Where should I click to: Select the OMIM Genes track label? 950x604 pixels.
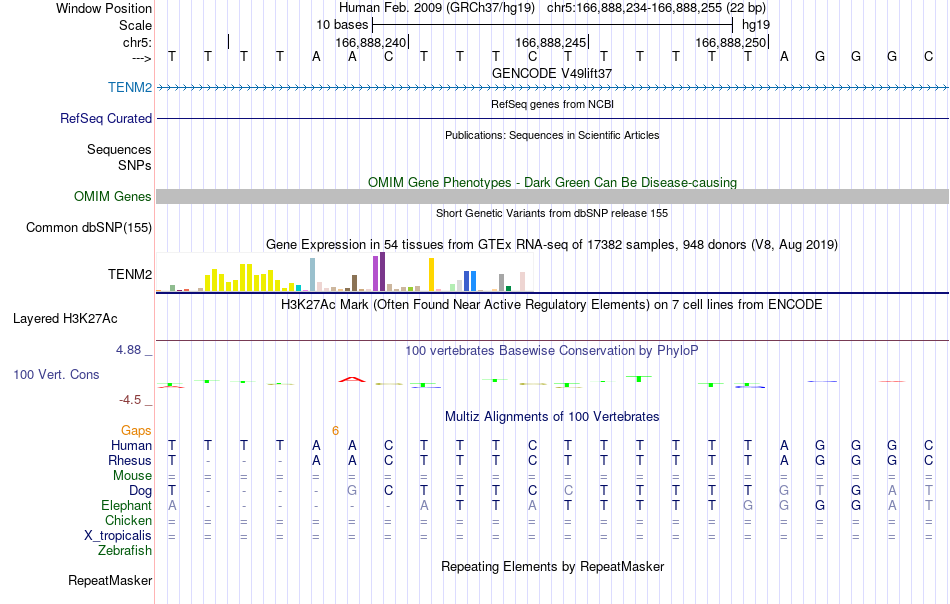tap(112, 196)
